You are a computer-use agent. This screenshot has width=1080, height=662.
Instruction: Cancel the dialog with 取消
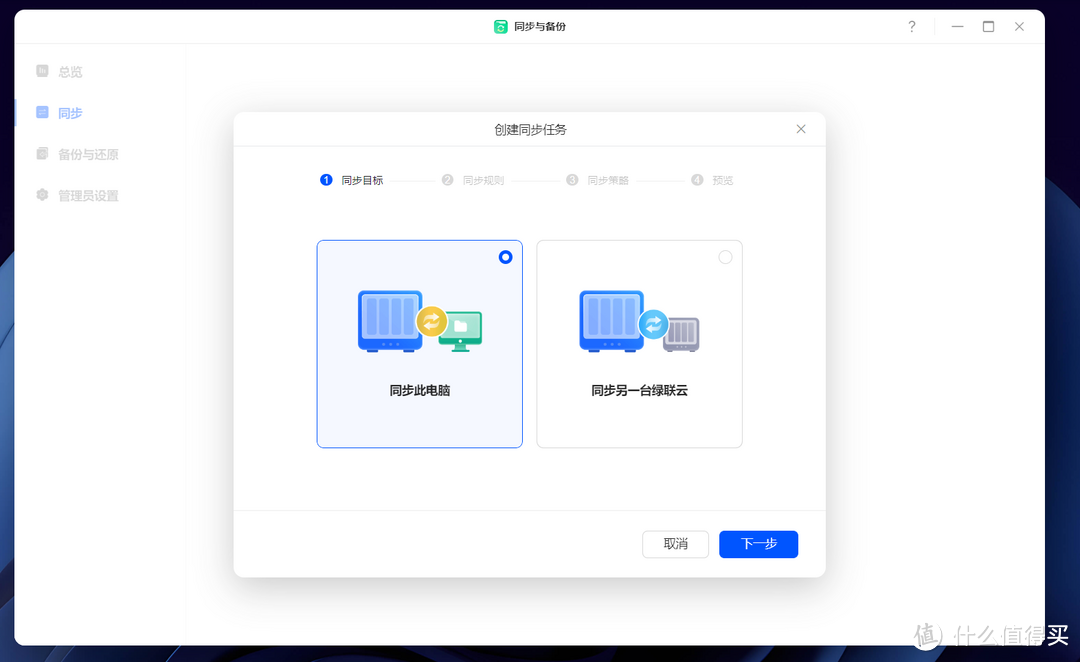[x=675, y=544]
